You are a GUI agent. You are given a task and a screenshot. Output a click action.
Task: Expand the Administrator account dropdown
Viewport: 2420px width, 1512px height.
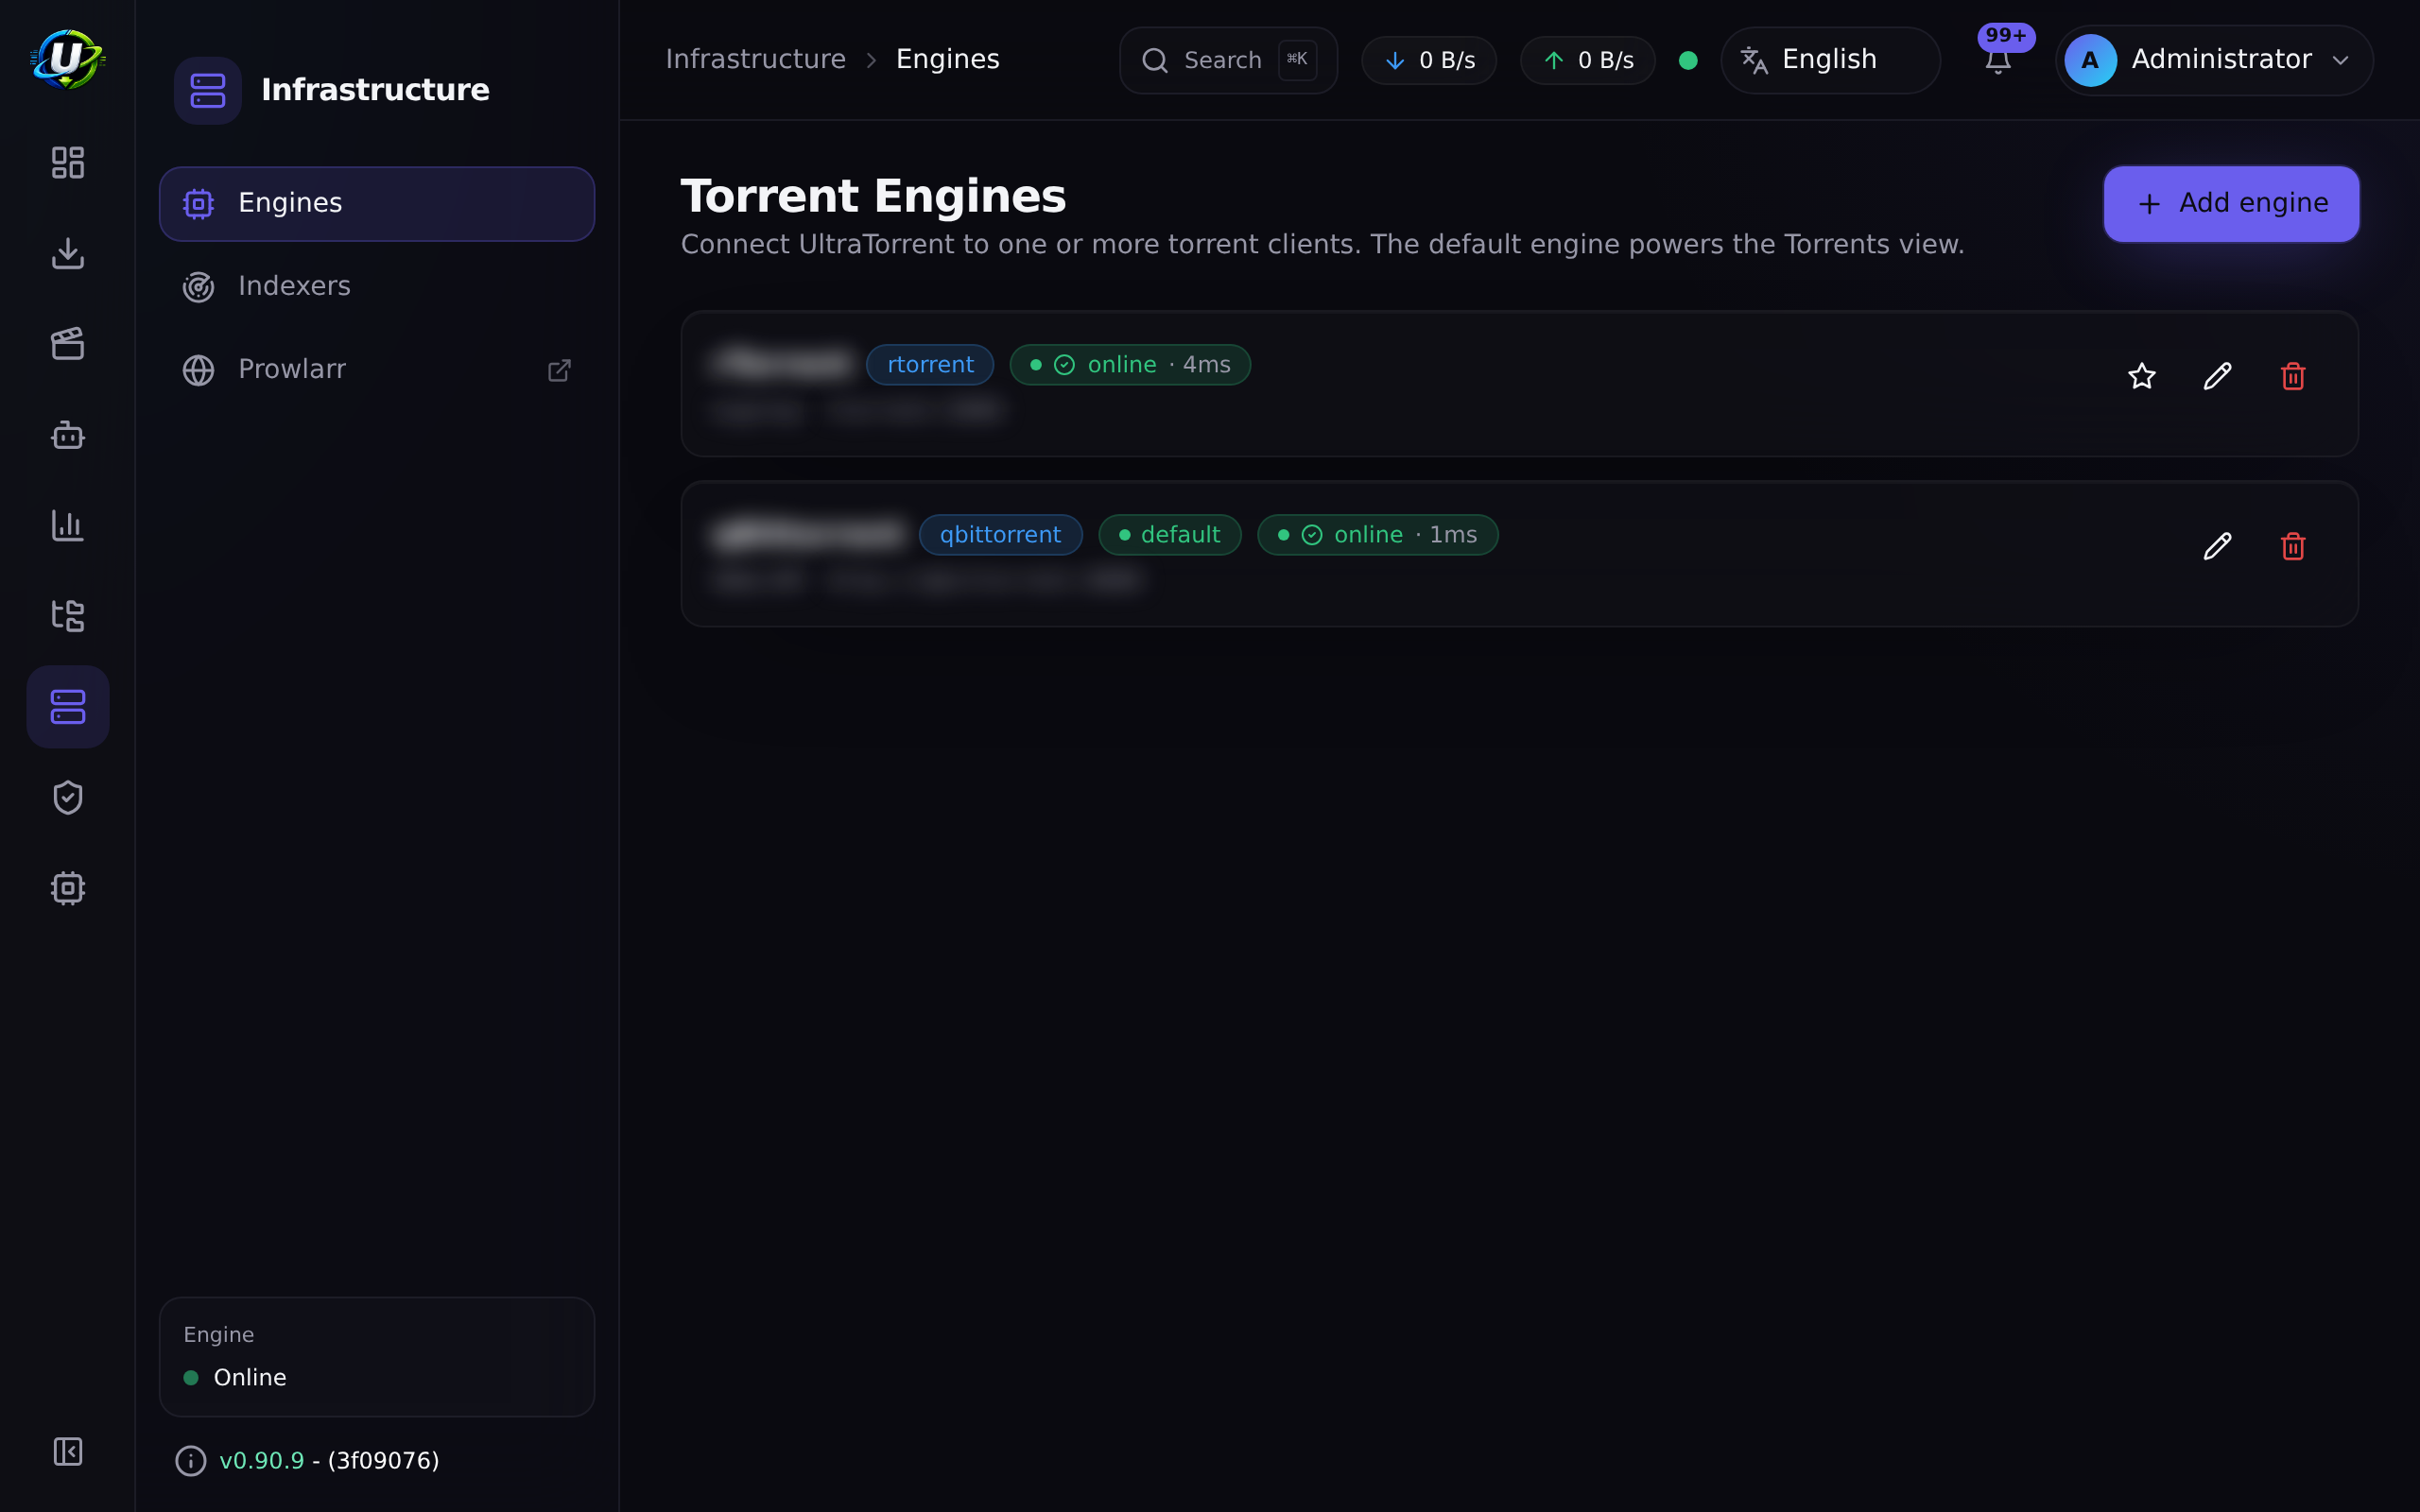pos(2214,60)
